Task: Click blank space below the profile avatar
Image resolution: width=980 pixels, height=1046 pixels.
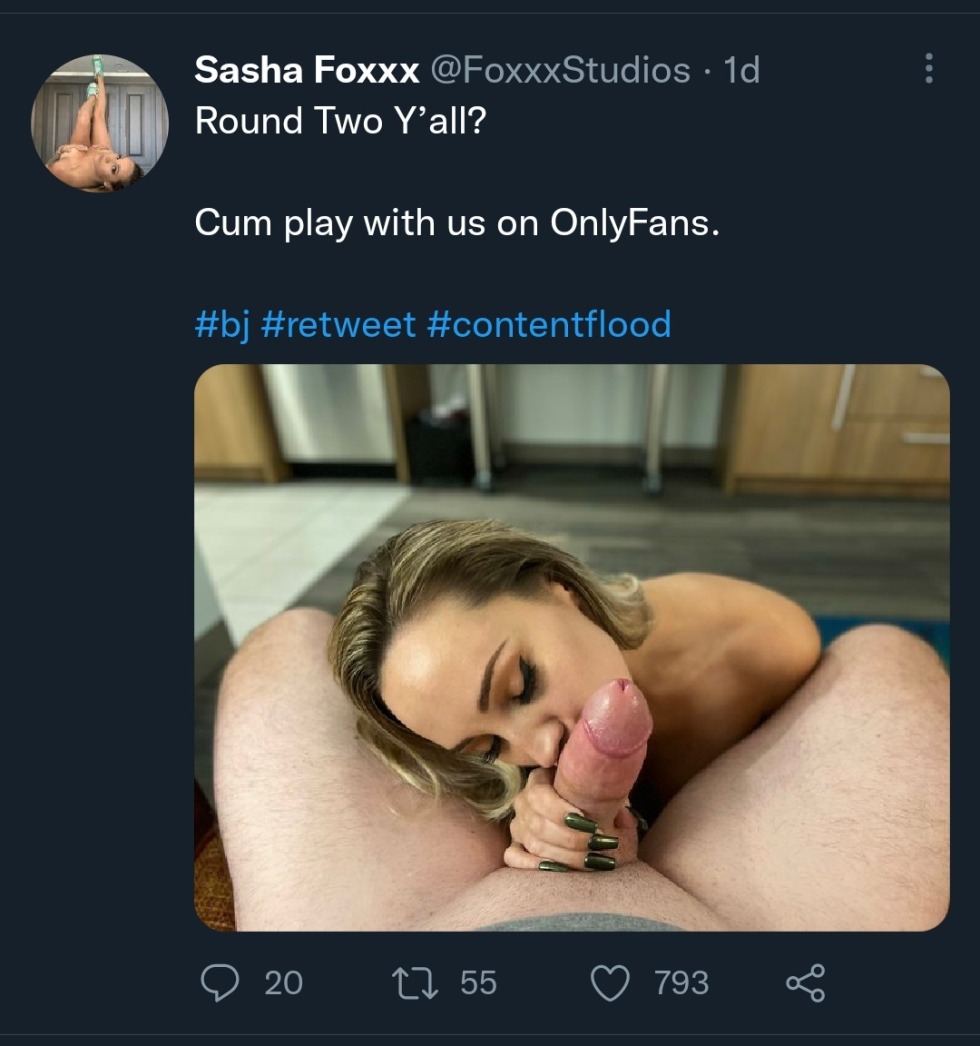Action: [x=100, y=500]
